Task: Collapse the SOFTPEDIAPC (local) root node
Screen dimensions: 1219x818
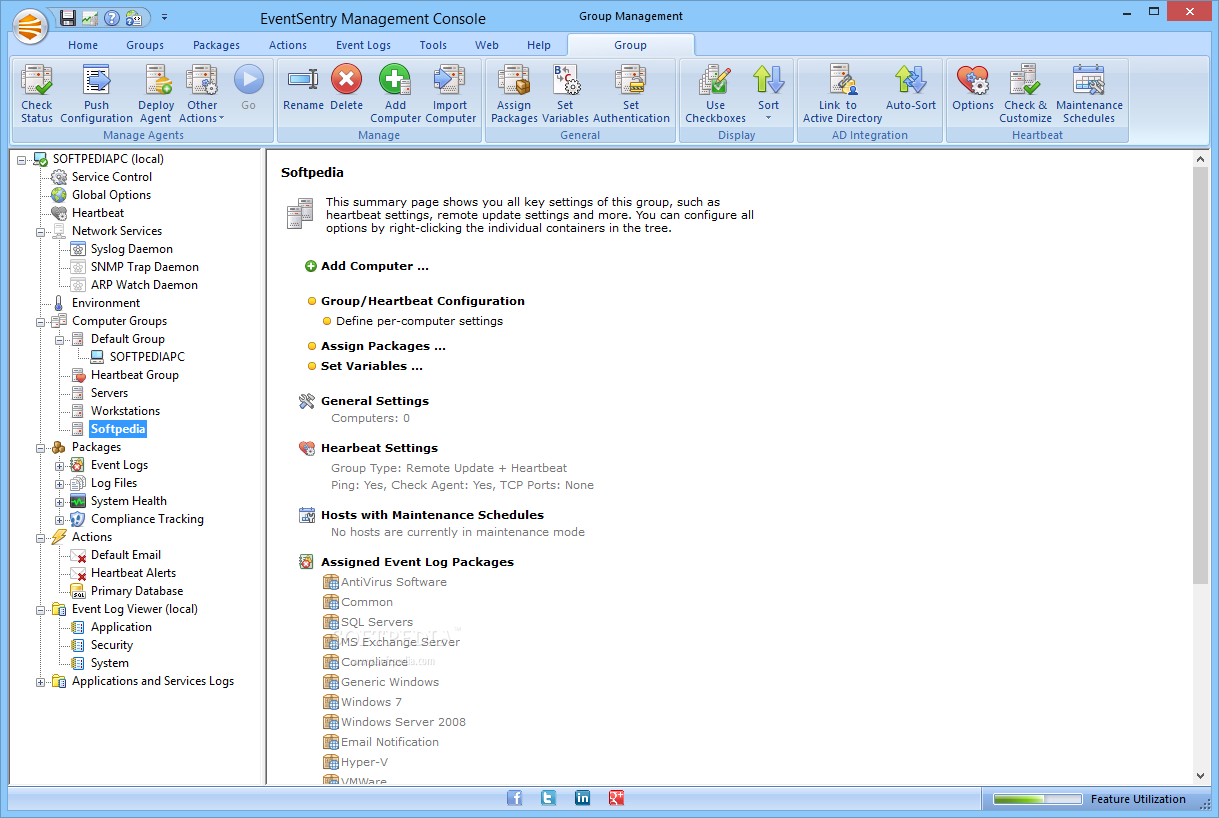Action: coord(22,159)
